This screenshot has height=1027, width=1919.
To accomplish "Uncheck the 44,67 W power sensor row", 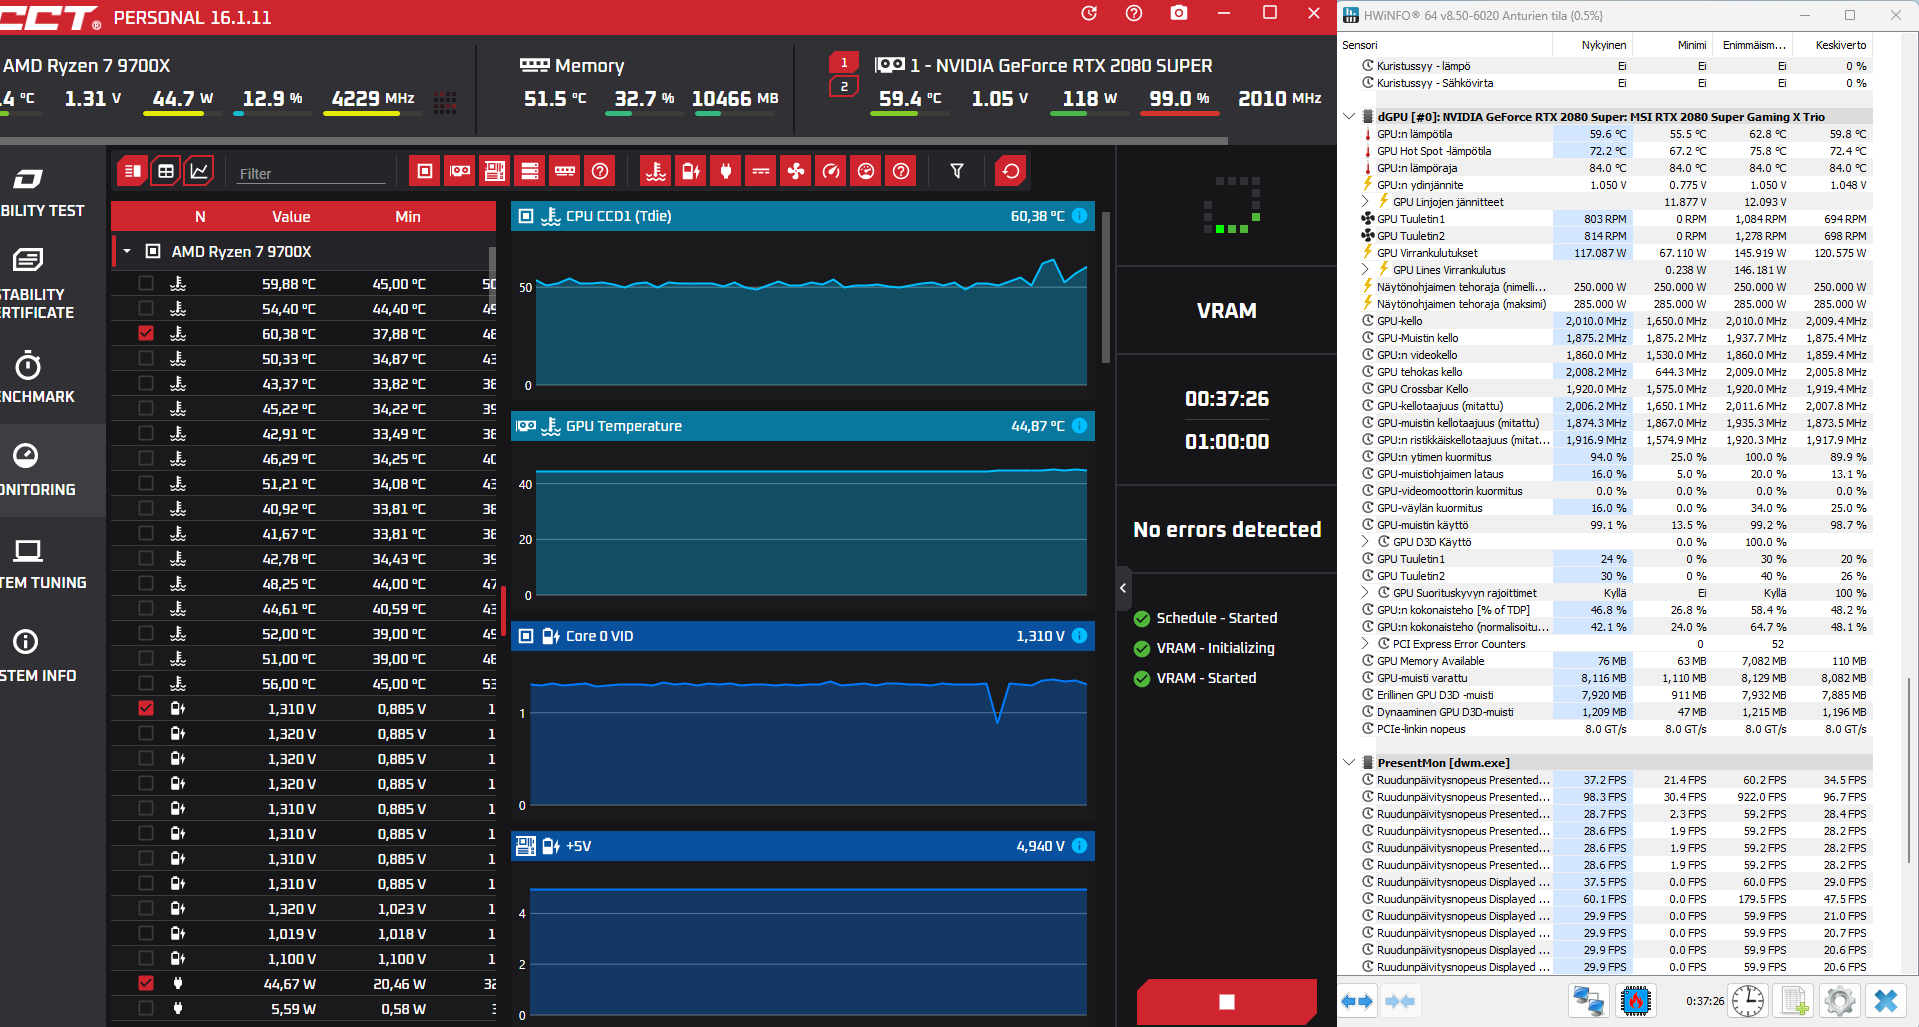I will pos(146,983).
